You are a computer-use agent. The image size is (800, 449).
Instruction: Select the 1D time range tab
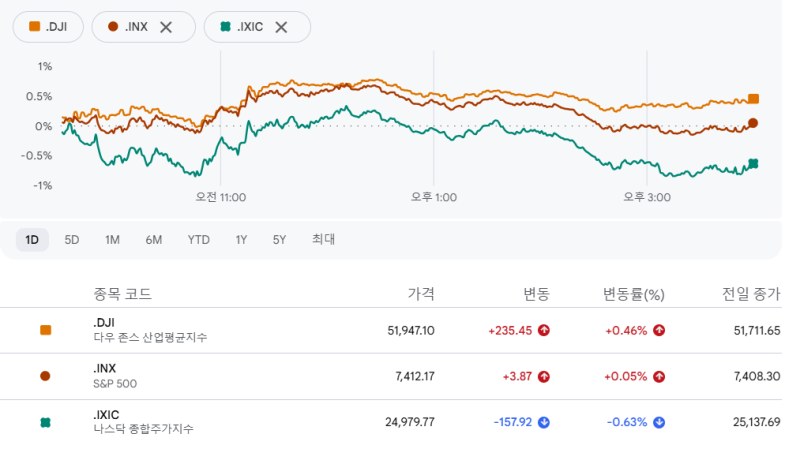(32, 240)
